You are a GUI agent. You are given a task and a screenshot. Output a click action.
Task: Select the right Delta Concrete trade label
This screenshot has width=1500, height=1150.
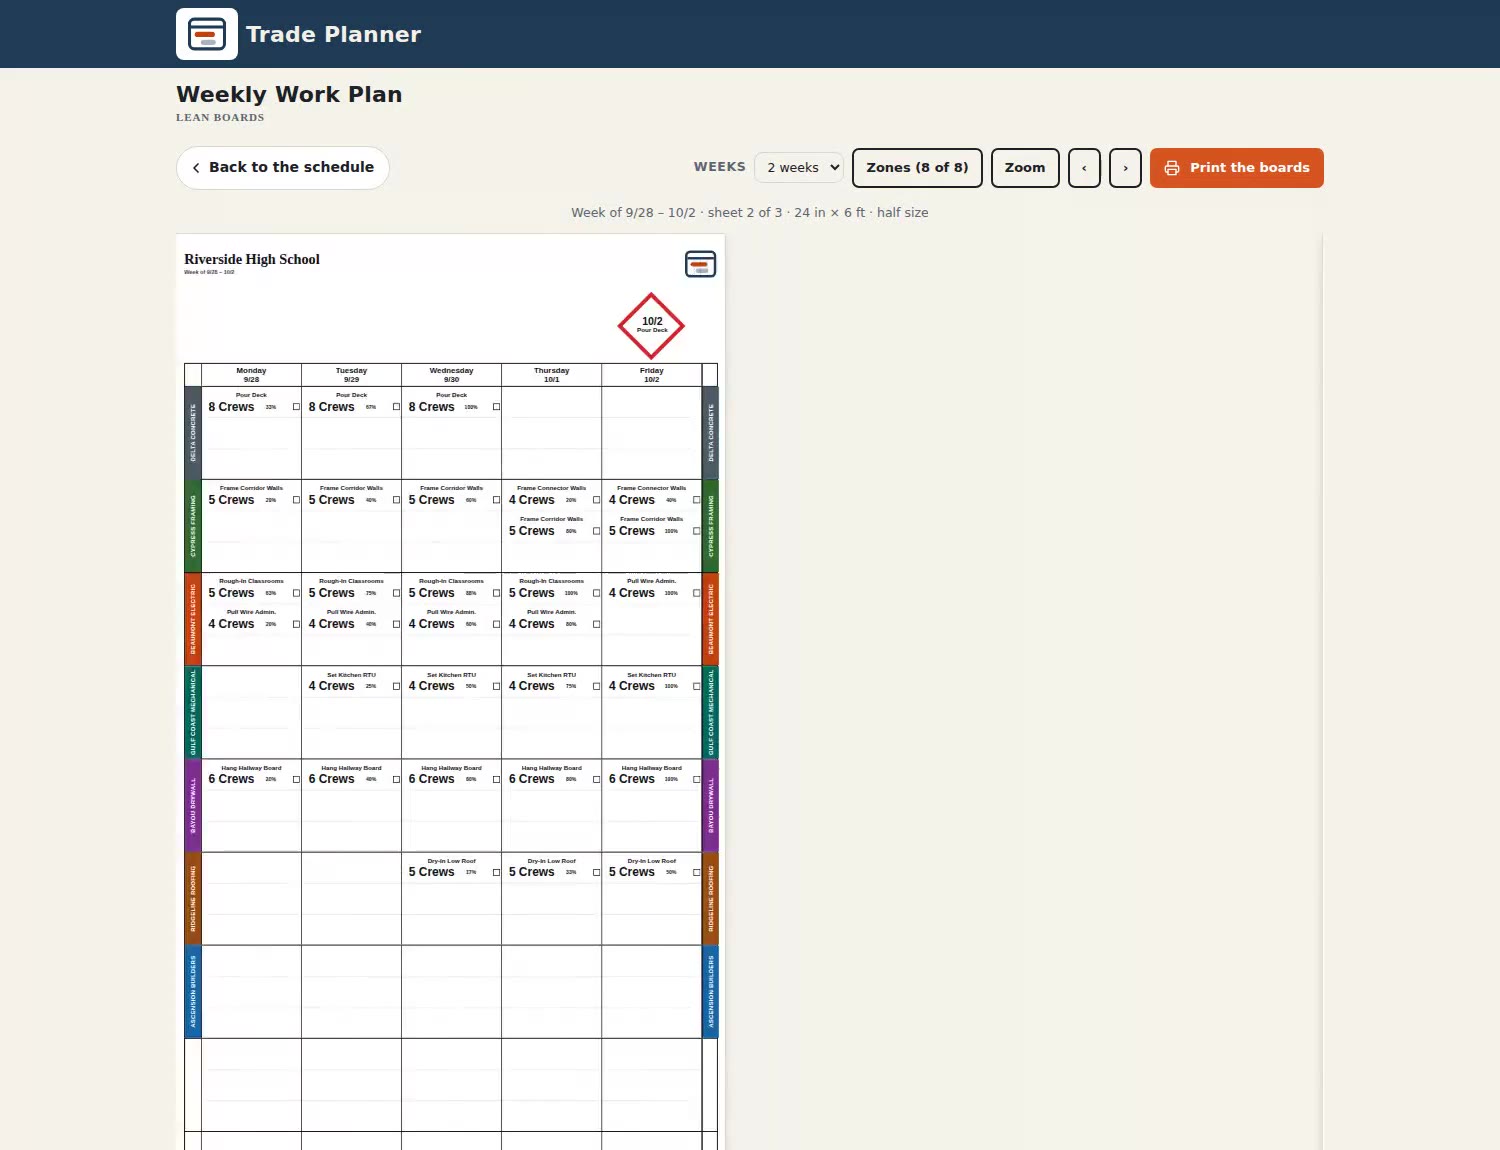pos(710,433)
